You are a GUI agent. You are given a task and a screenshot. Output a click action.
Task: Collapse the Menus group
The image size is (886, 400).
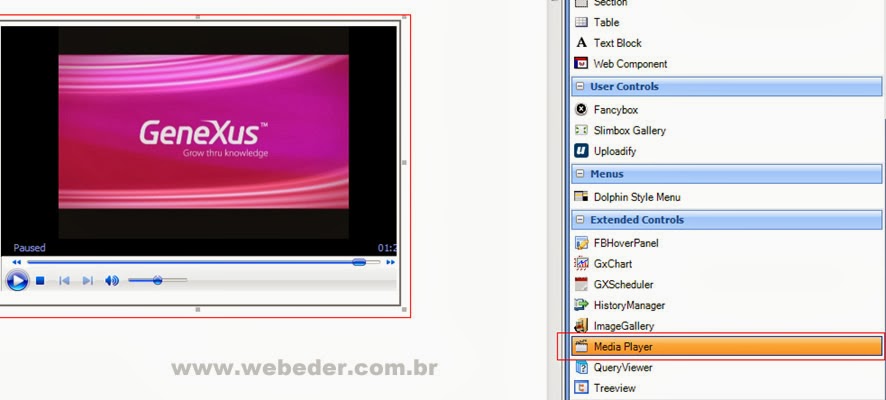pos(580,174)
